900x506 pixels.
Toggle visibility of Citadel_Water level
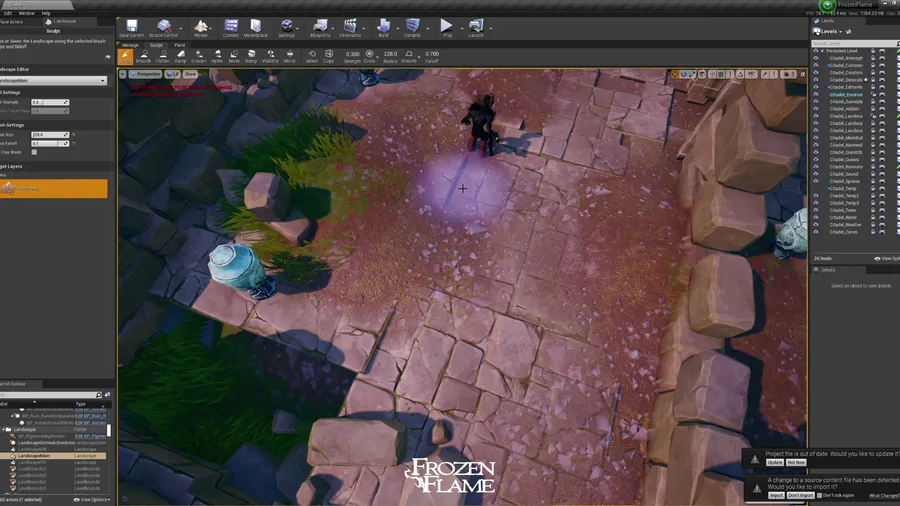[816, 217]
